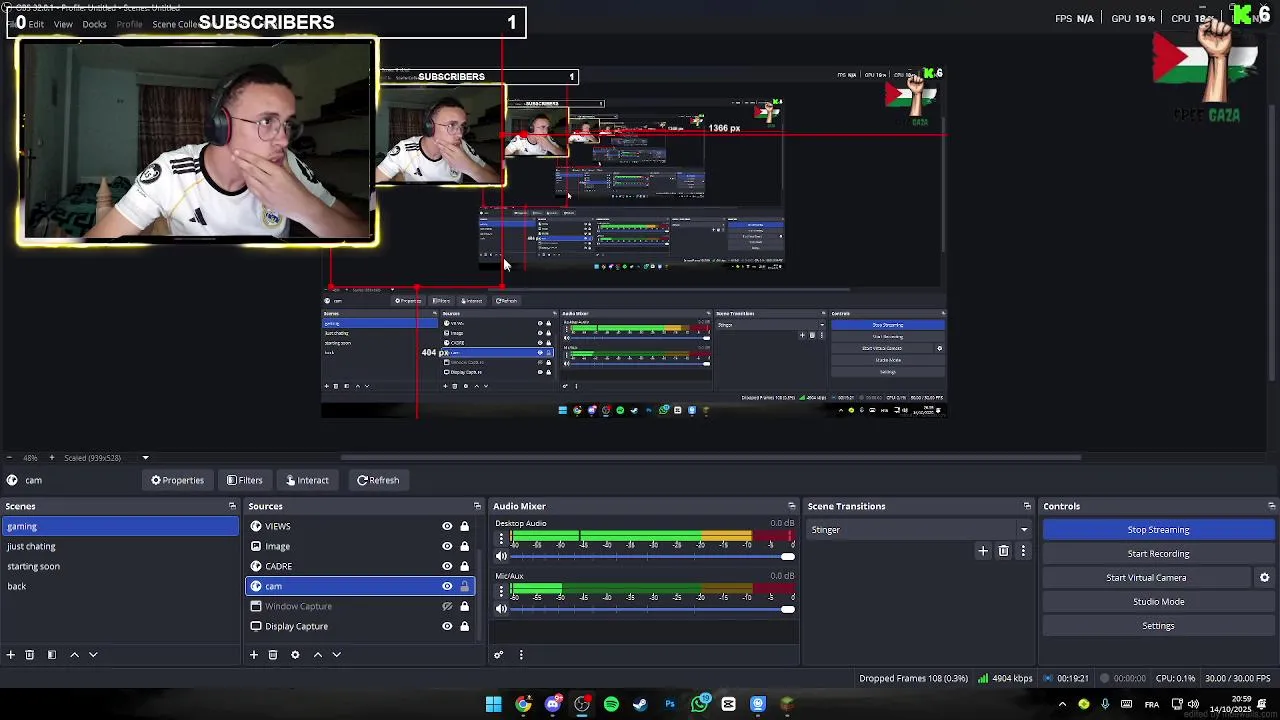
Task: Mute the Mic/Aux speaker icon
Action: 502,609
